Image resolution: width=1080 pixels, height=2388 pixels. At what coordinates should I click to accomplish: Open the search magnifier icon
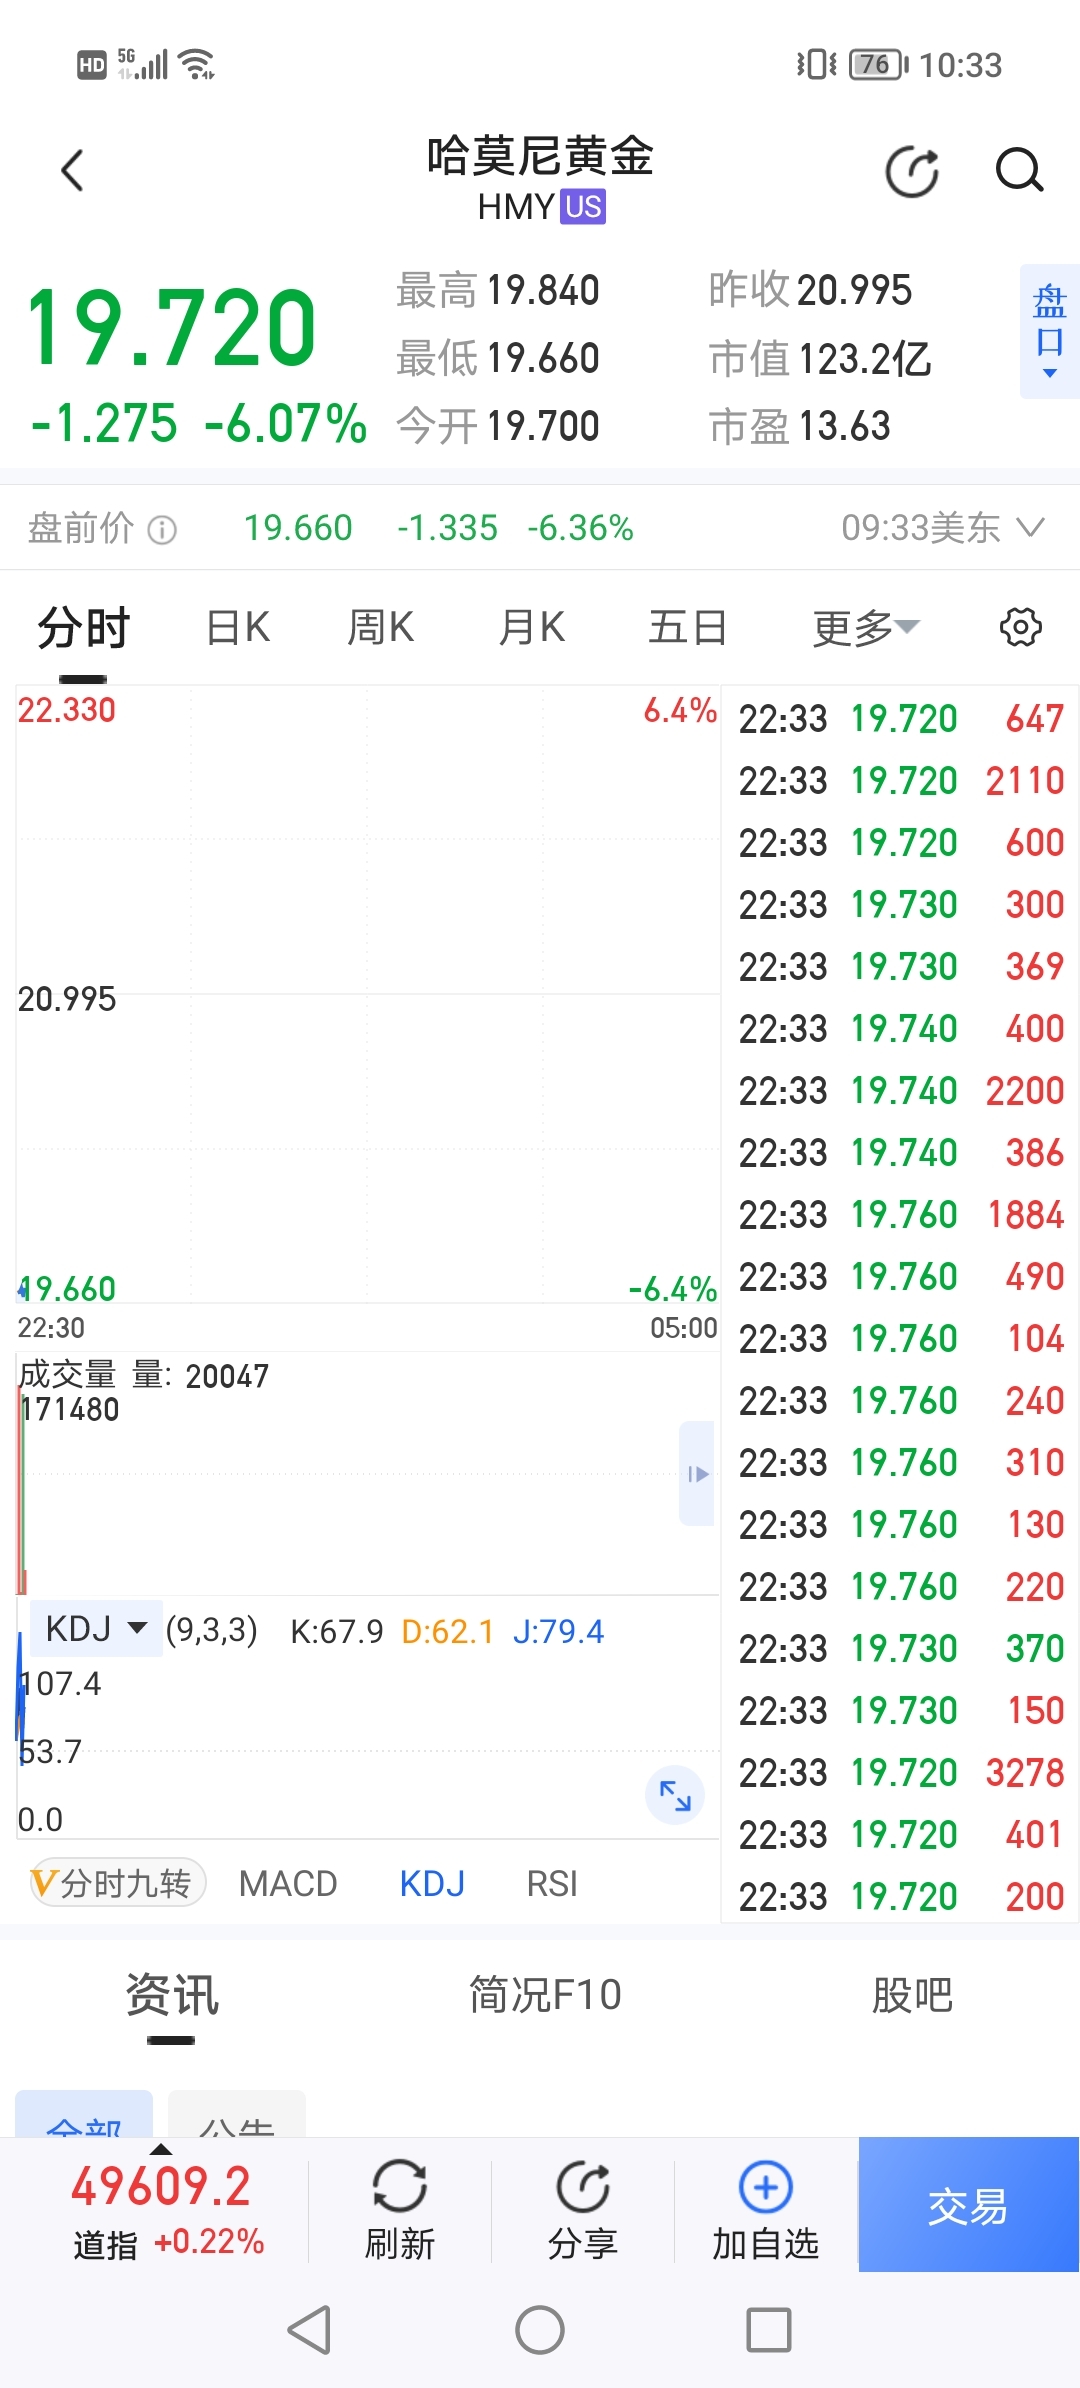[x=1019, y=171]
